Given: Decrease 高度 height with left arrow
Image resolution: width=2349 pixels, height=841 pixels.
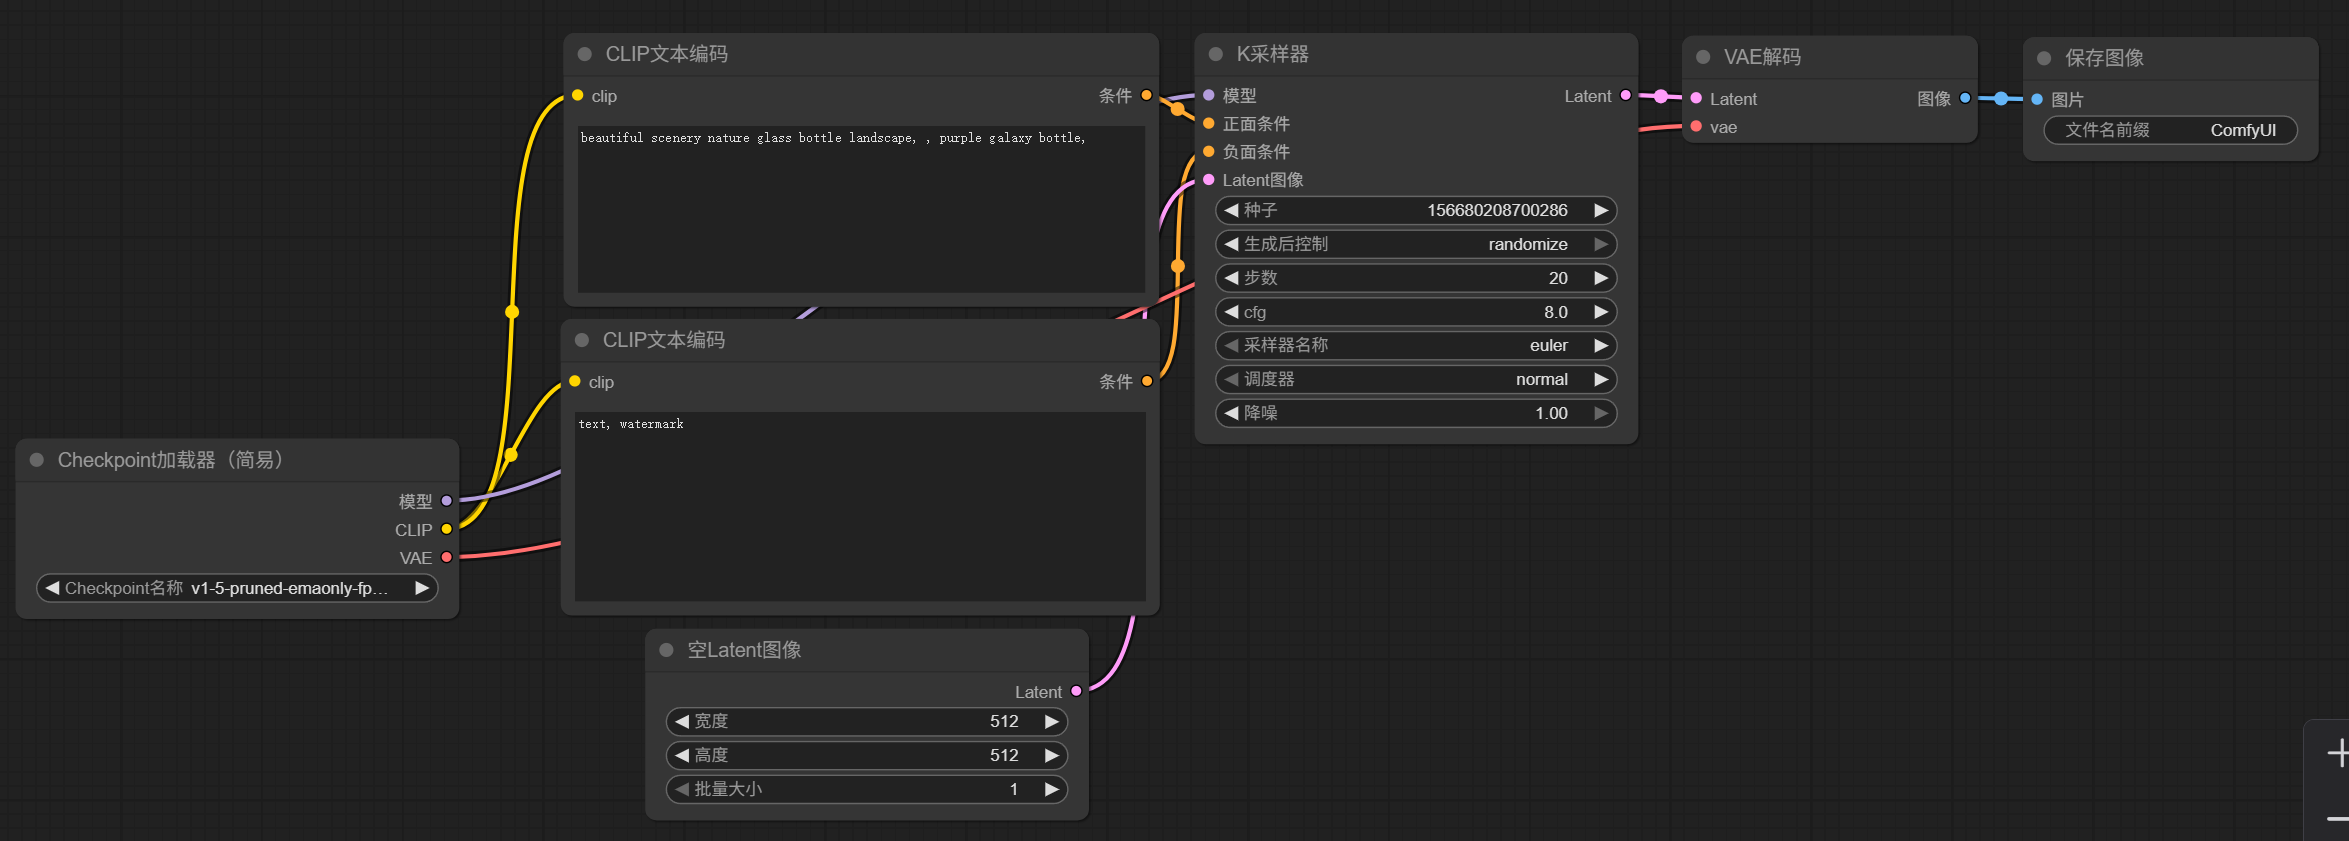Looking at the screenshot, I should tap(682, 755).
